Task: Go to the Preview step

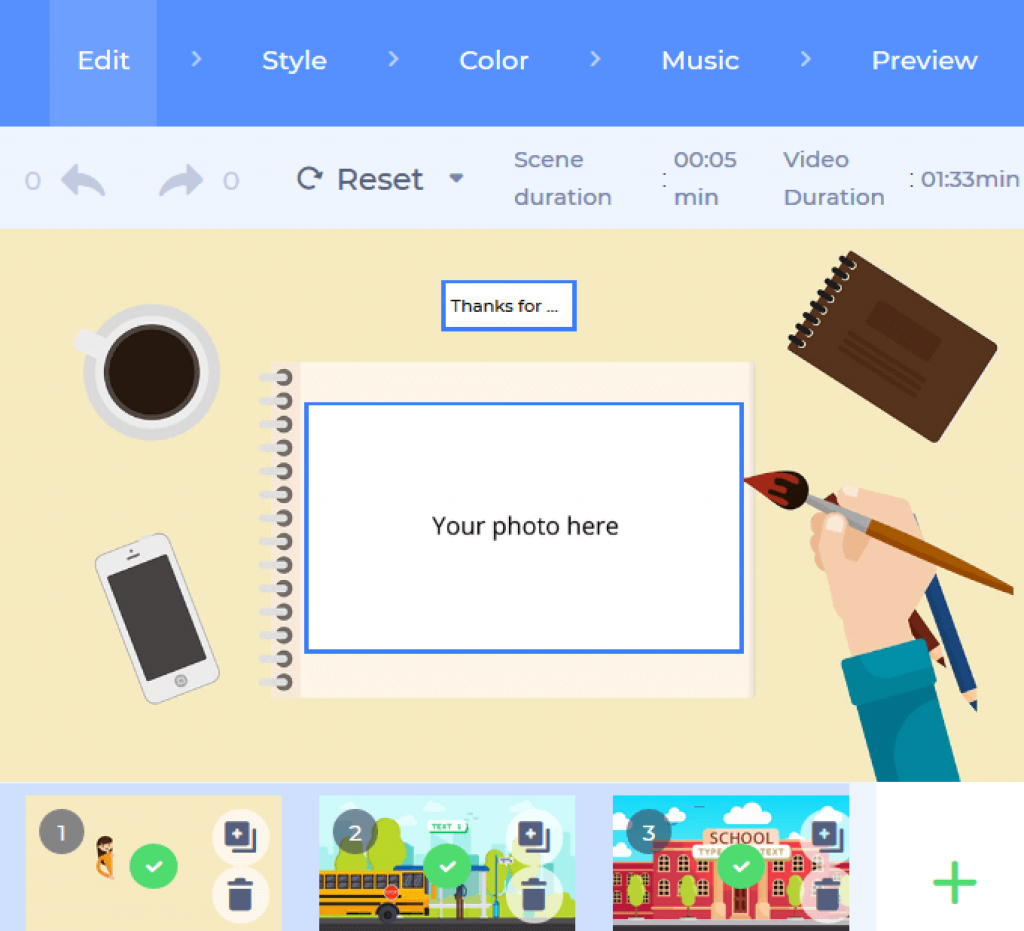Action: tap(924, 61)
